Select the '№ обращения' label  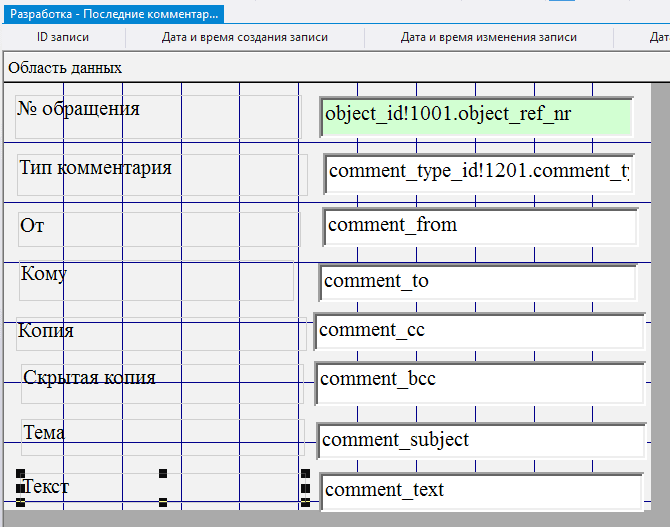pyautogui.click(x=79, y=109)
